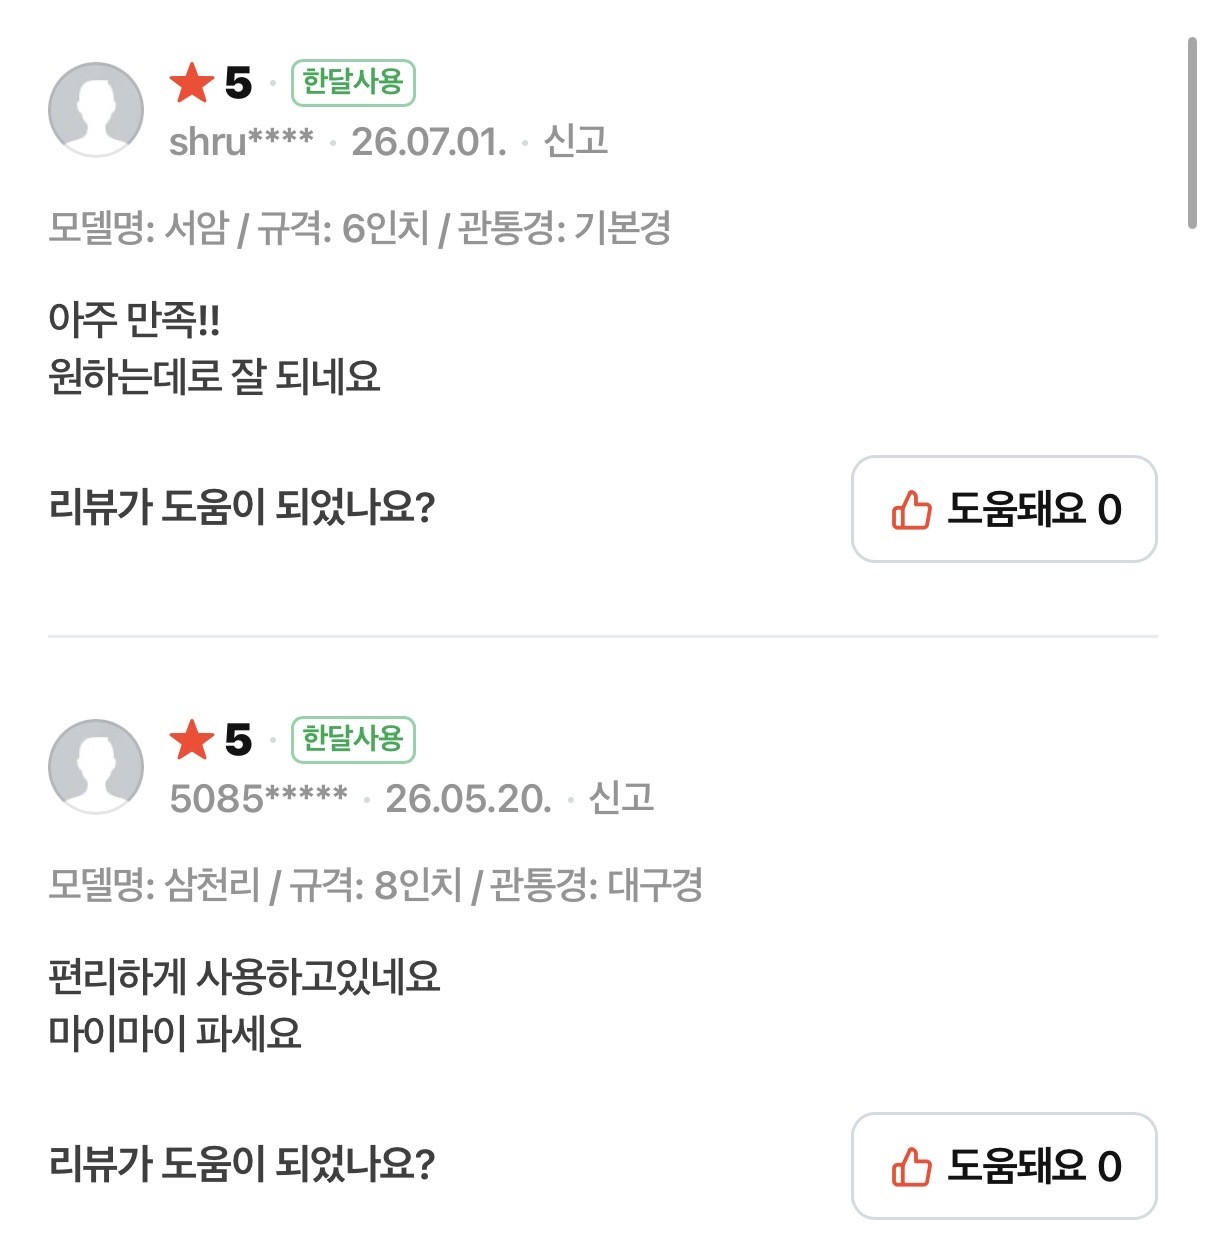Click red star rating on first review

(191, 82)
